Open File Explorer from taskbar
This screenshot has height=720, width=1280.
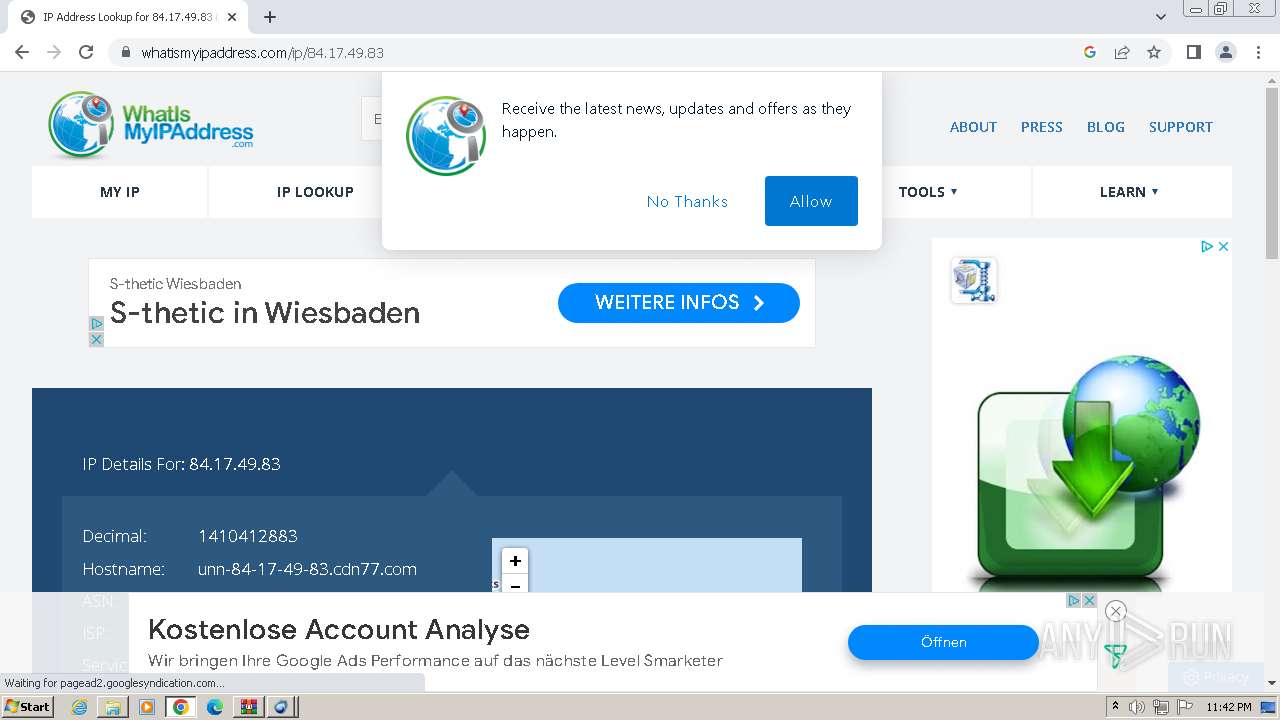pos(113,707)
